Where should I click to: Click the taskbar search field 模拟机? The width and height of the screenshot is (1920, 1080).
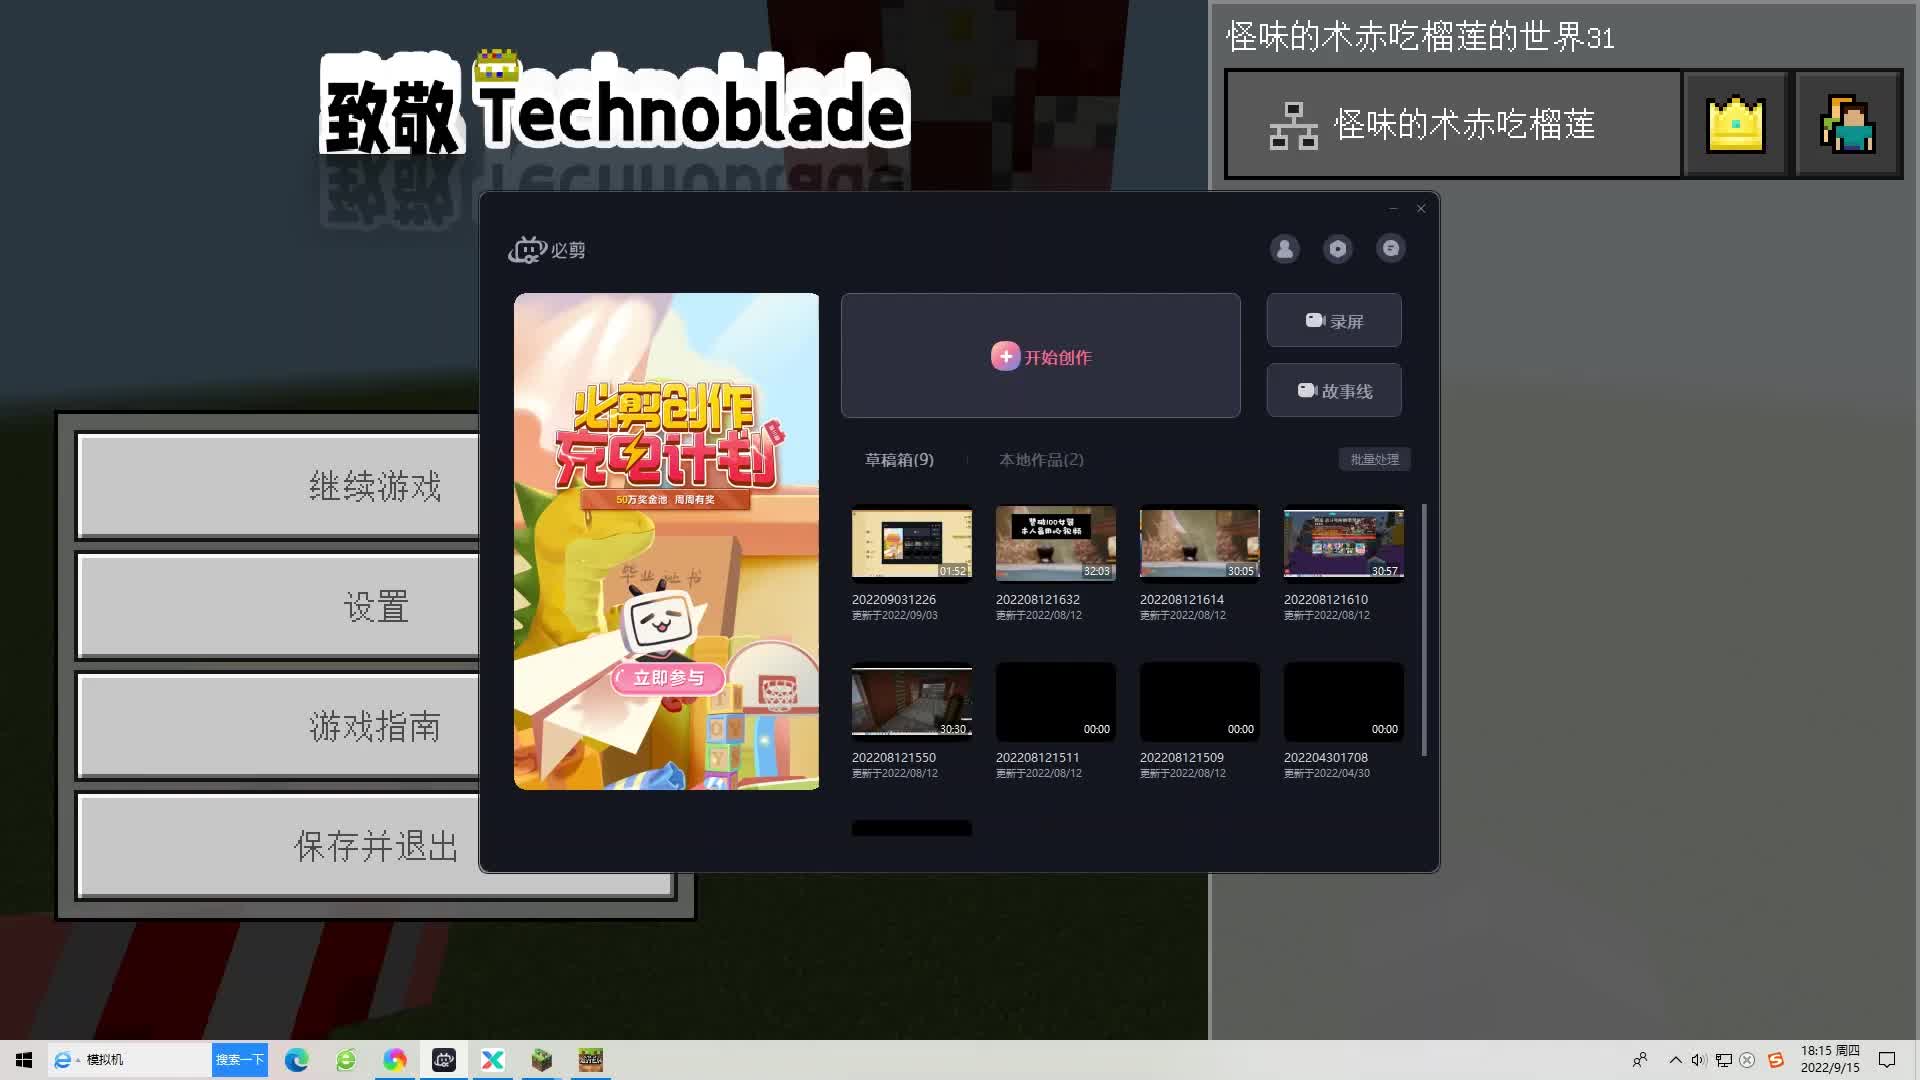coord(130,1060)
